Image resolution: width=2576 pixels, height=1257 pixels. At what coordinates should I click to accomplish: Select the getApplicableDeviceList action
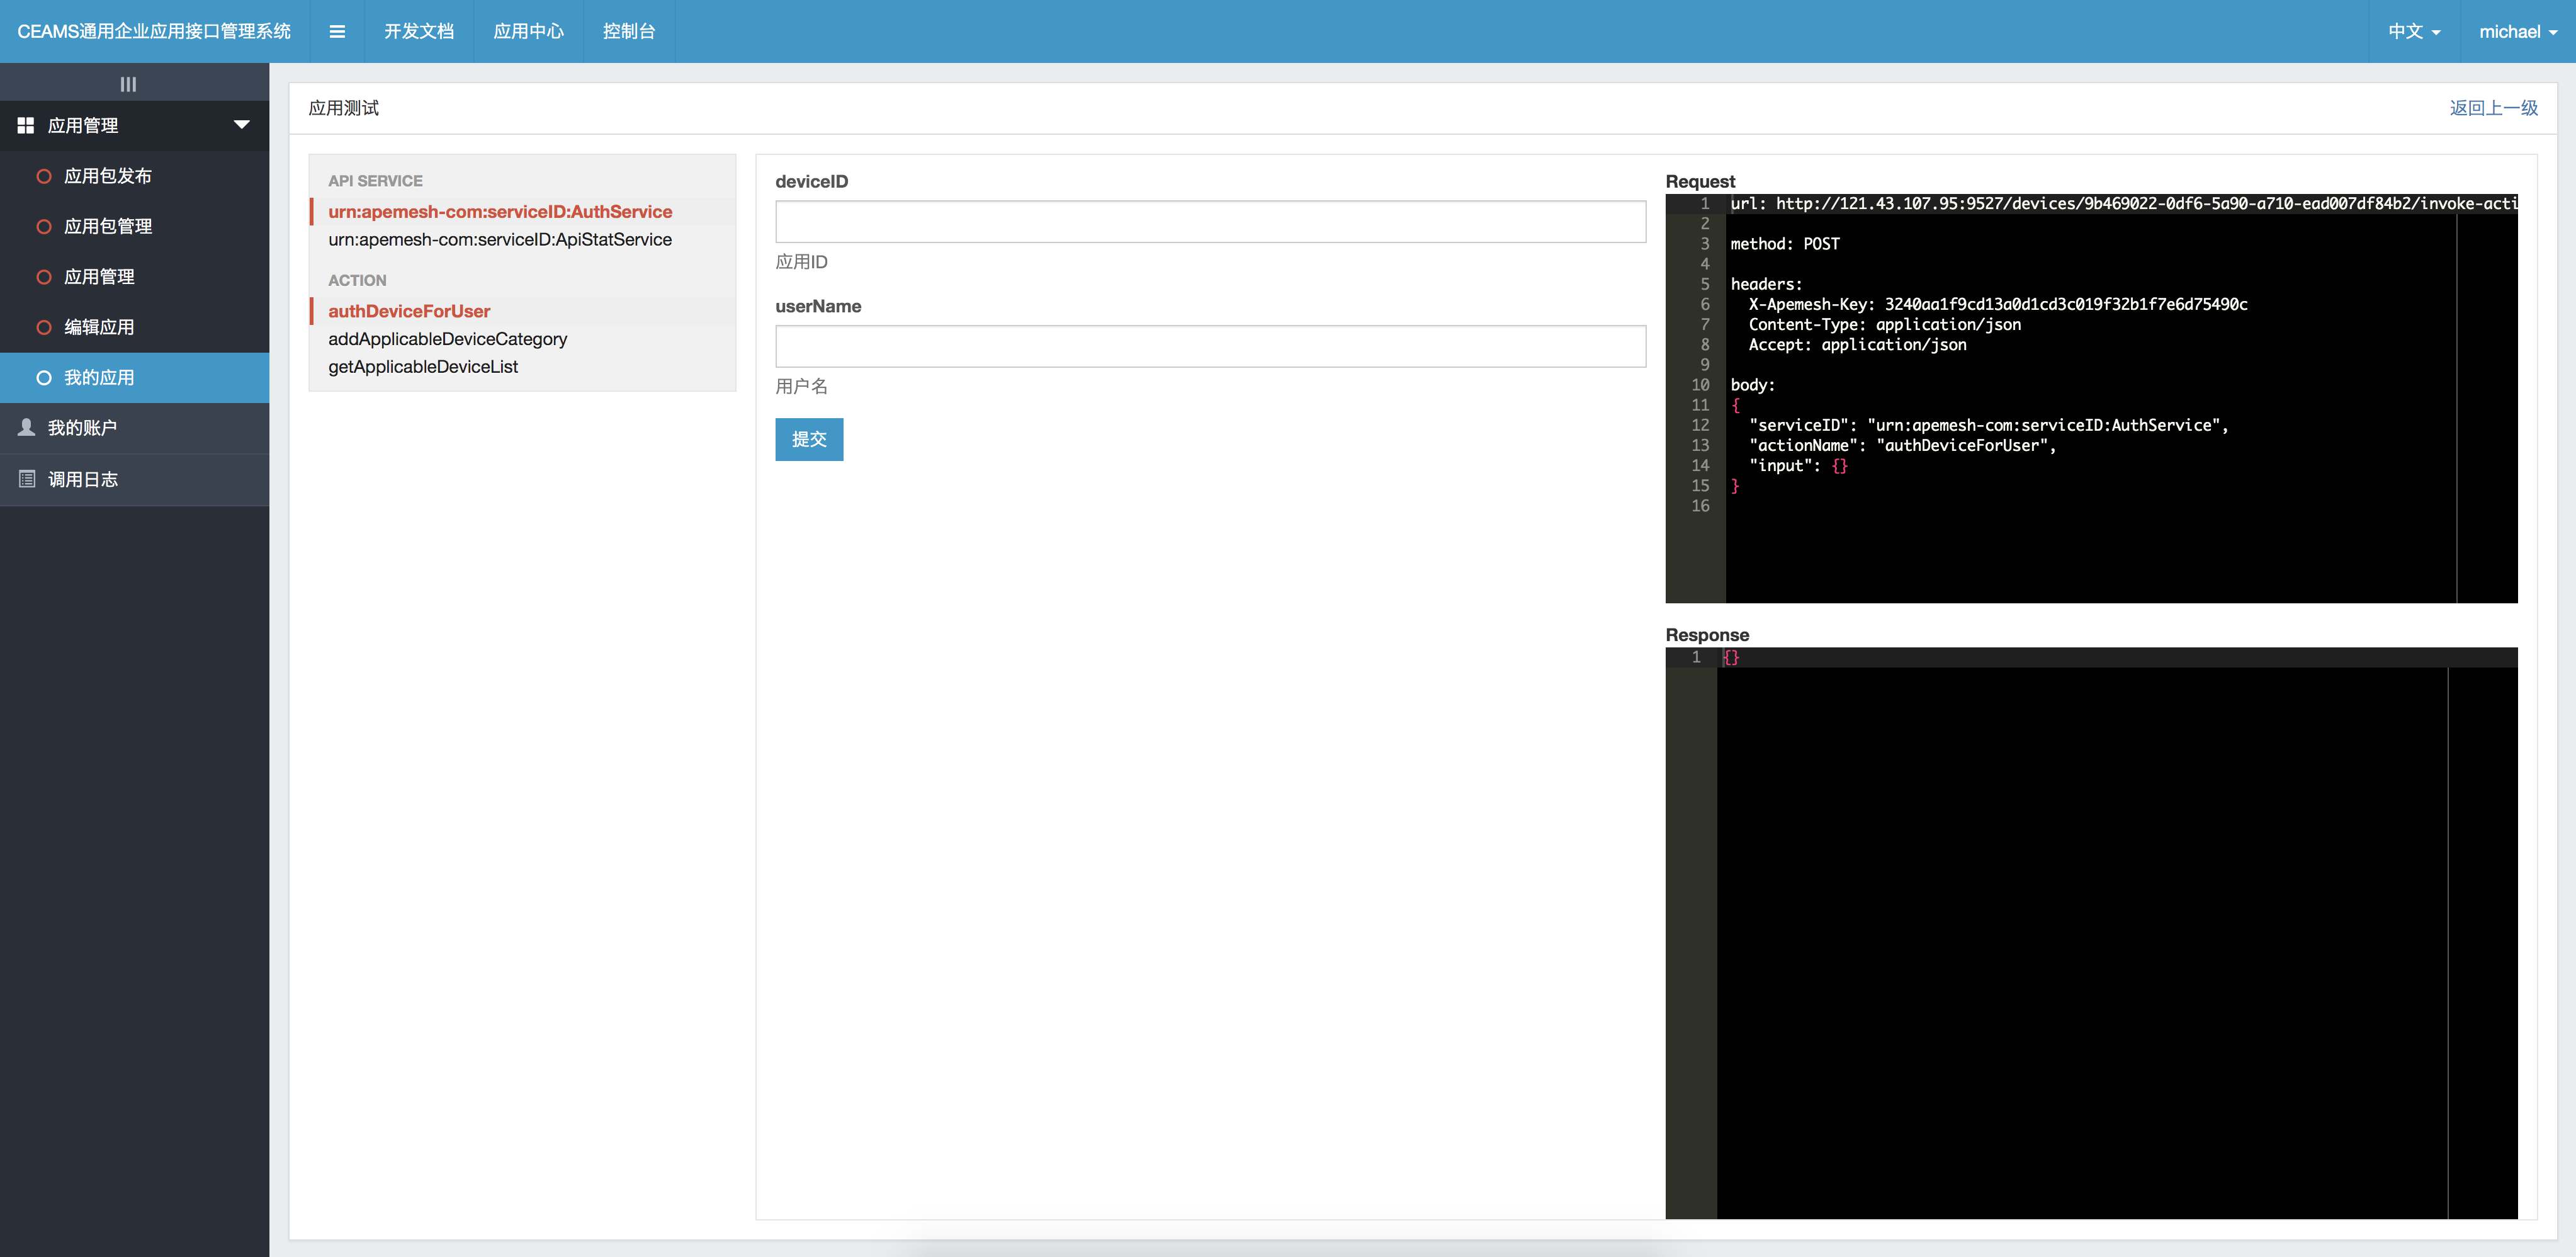click(x=423, y=367)
